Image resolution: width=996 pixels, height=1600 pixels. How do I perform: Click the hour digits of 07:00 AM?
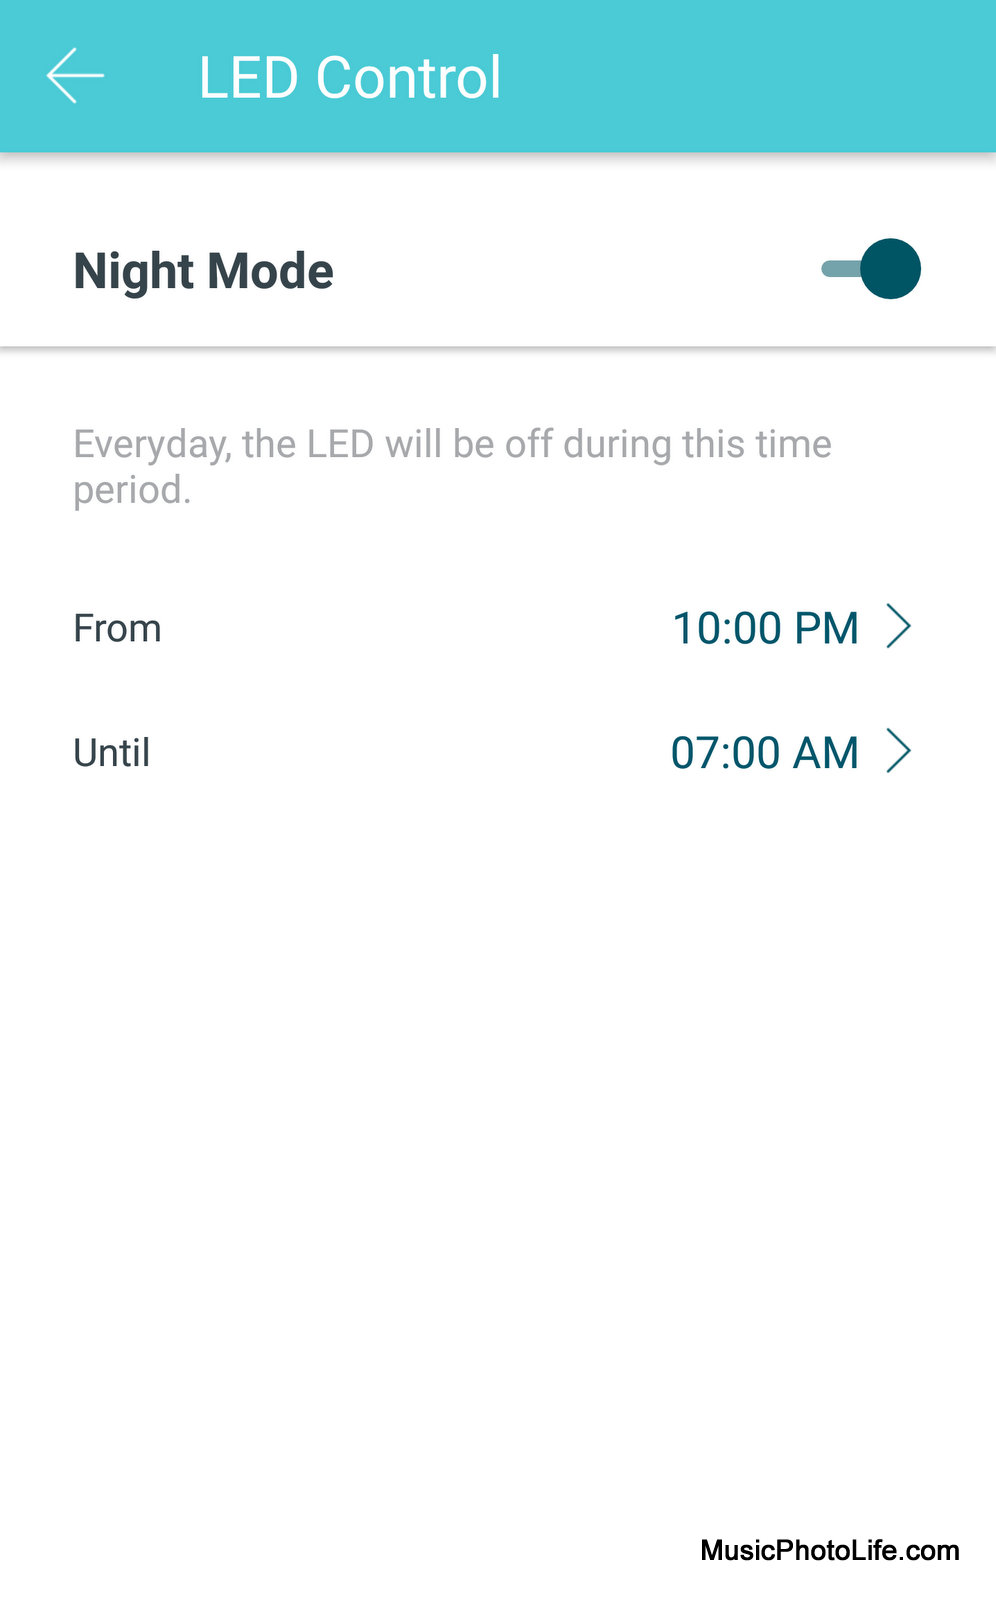[x=694, y=753]
